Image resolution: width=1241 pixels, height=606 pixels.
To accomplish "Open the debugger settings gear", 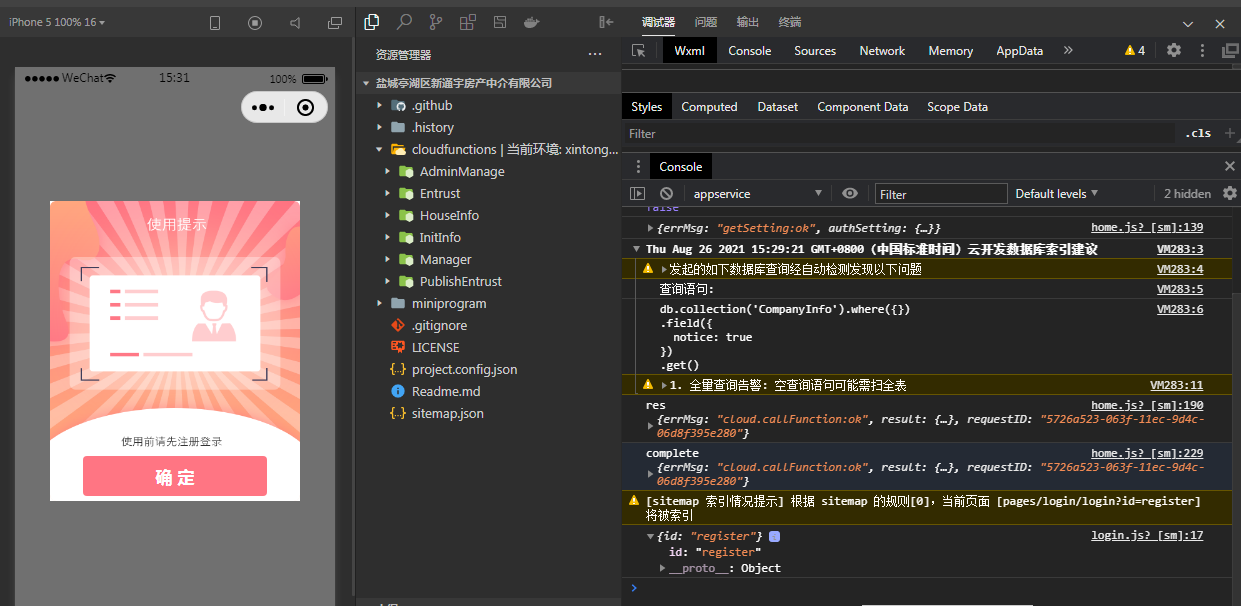I will [1174, 50].
